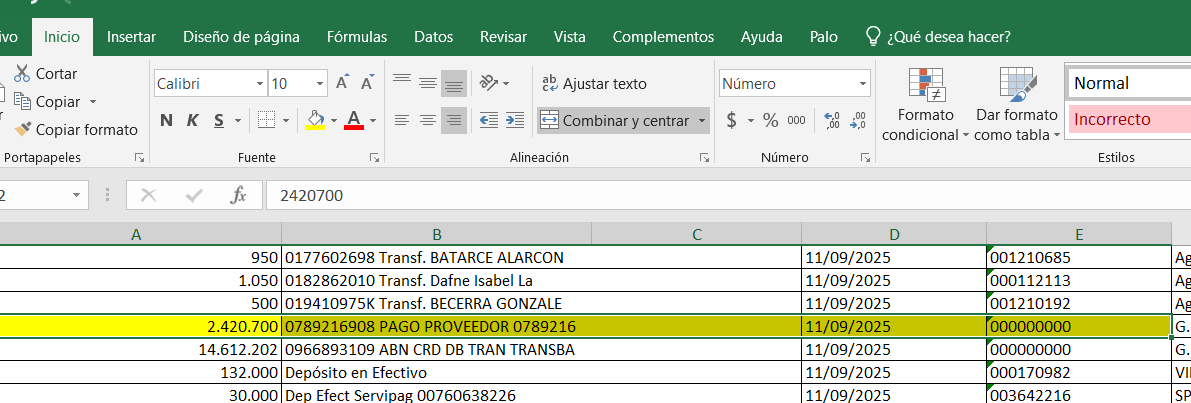Click the percent style icon
The height and width of the screenshot is (403, 1191).
[x=770, y=120]
